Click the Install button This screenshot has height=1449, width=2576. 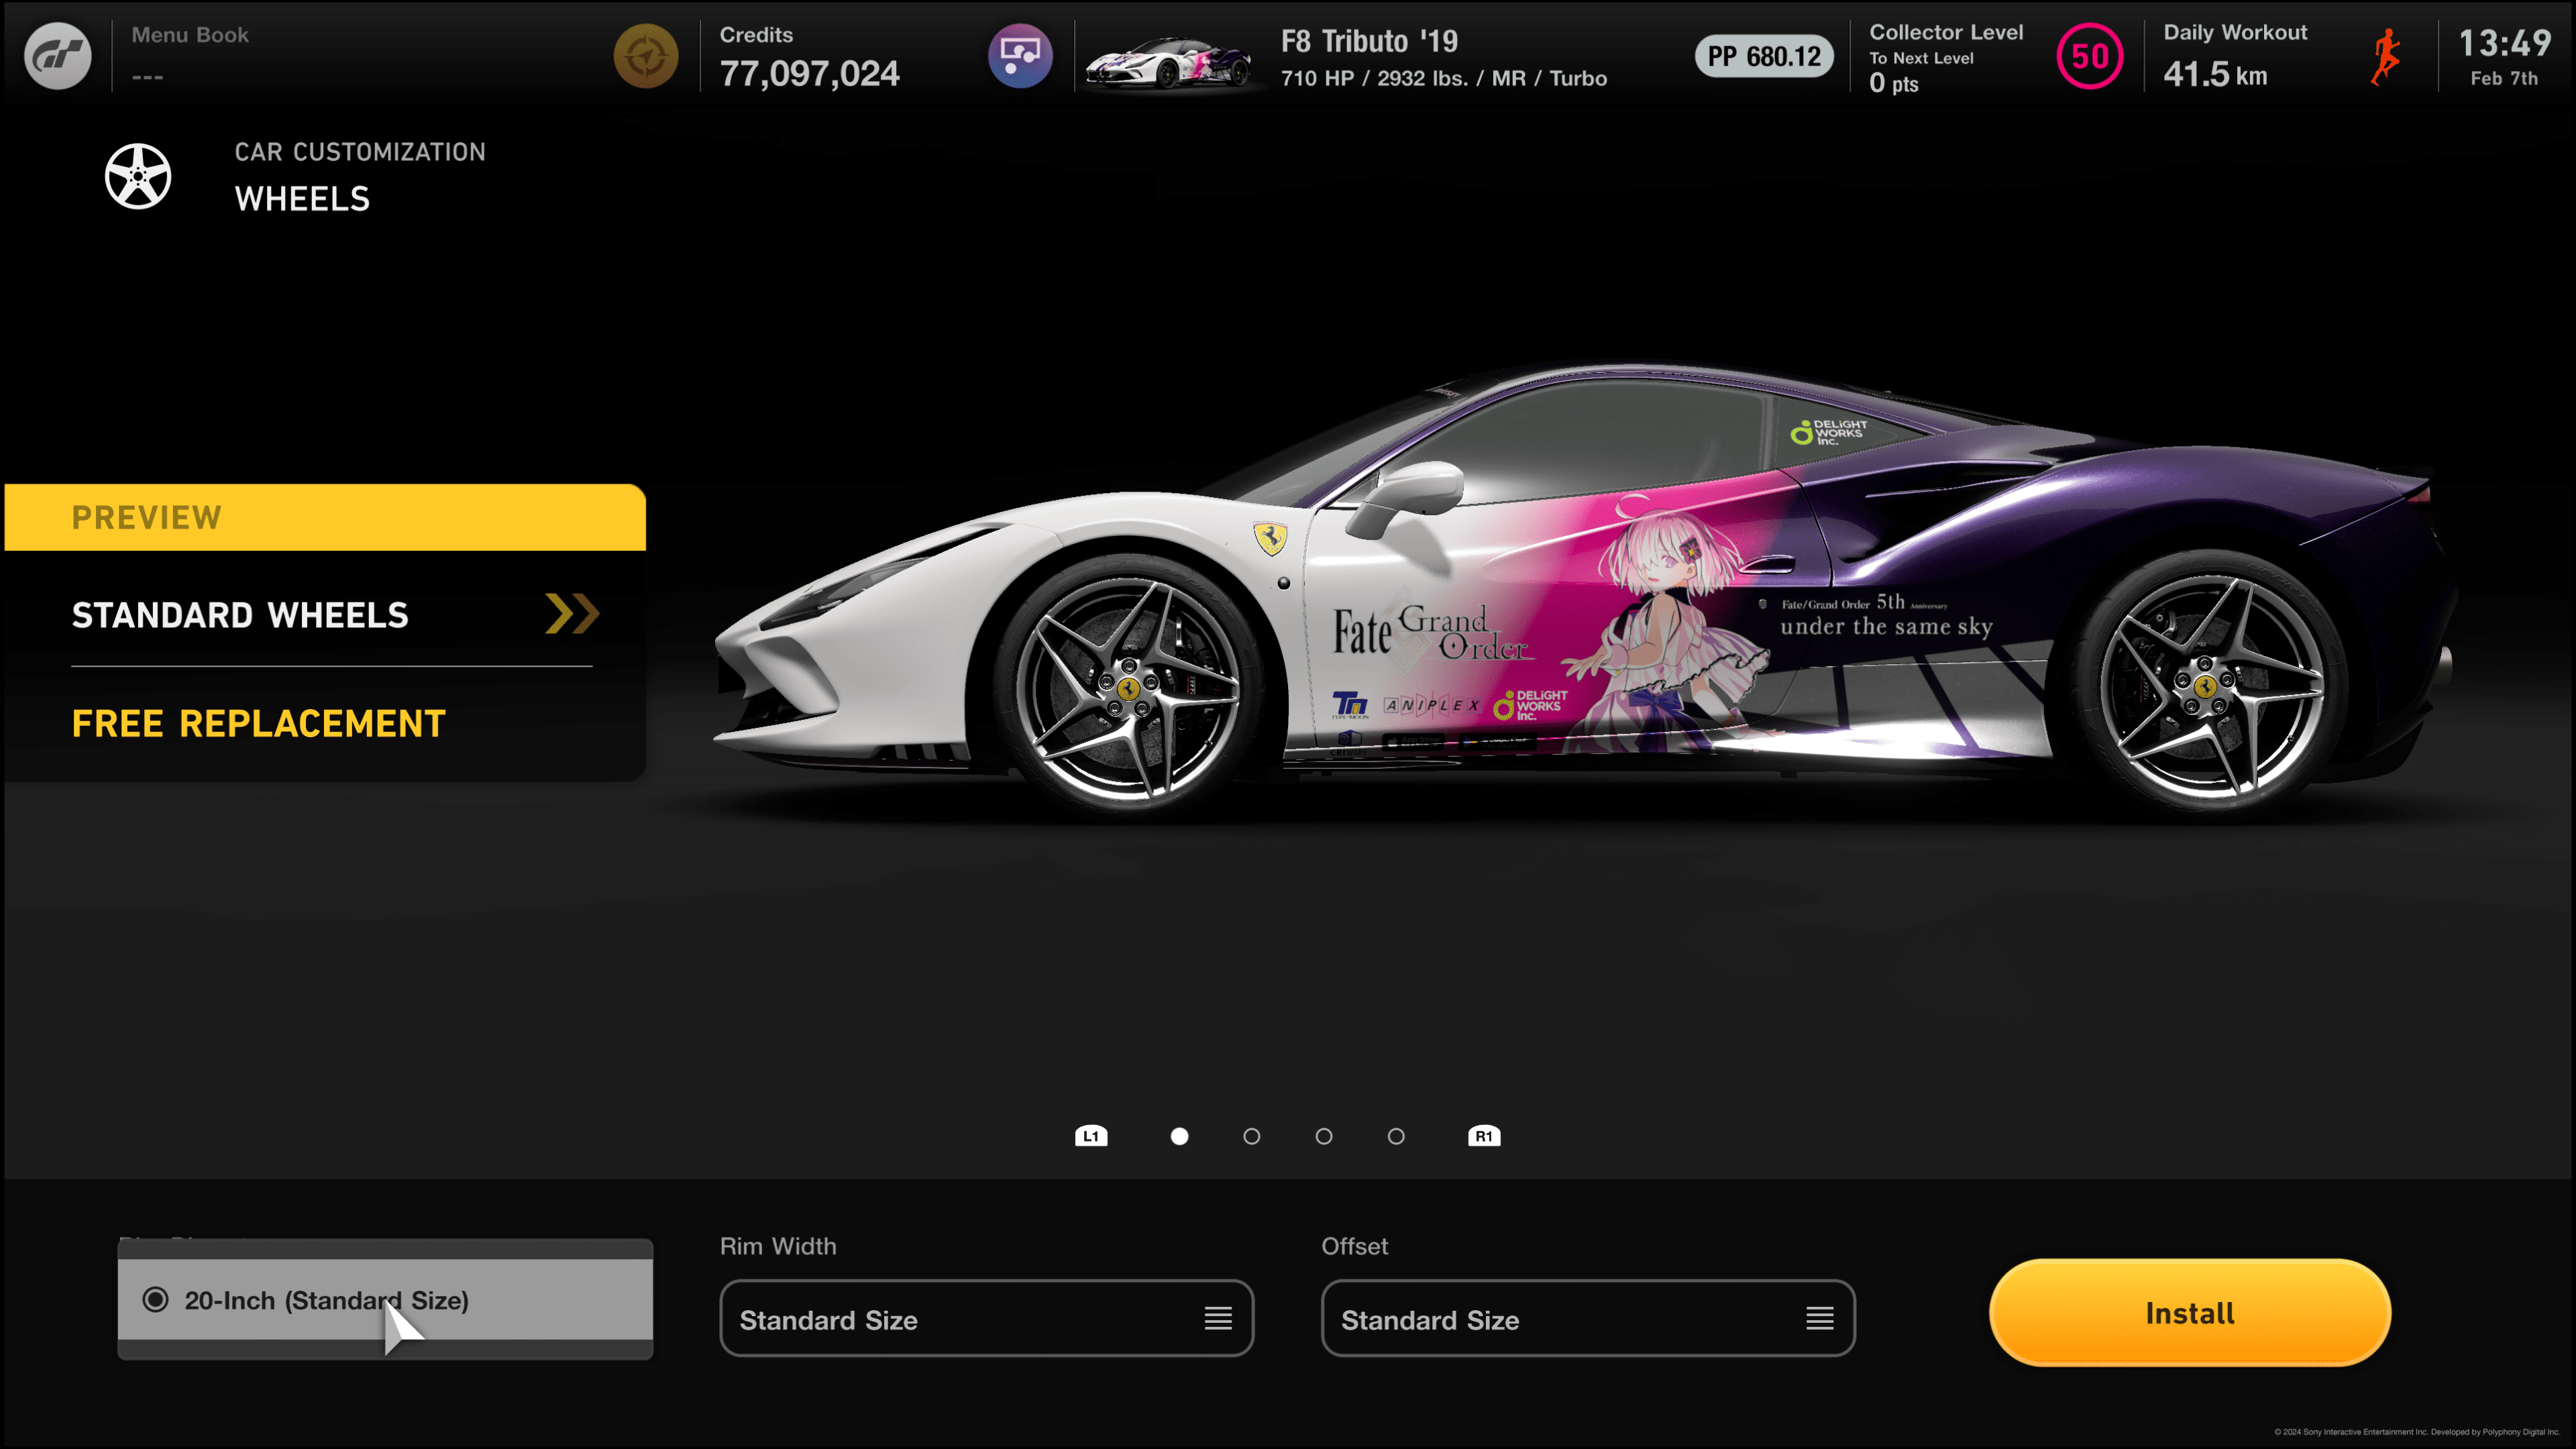[2190, 1312]
